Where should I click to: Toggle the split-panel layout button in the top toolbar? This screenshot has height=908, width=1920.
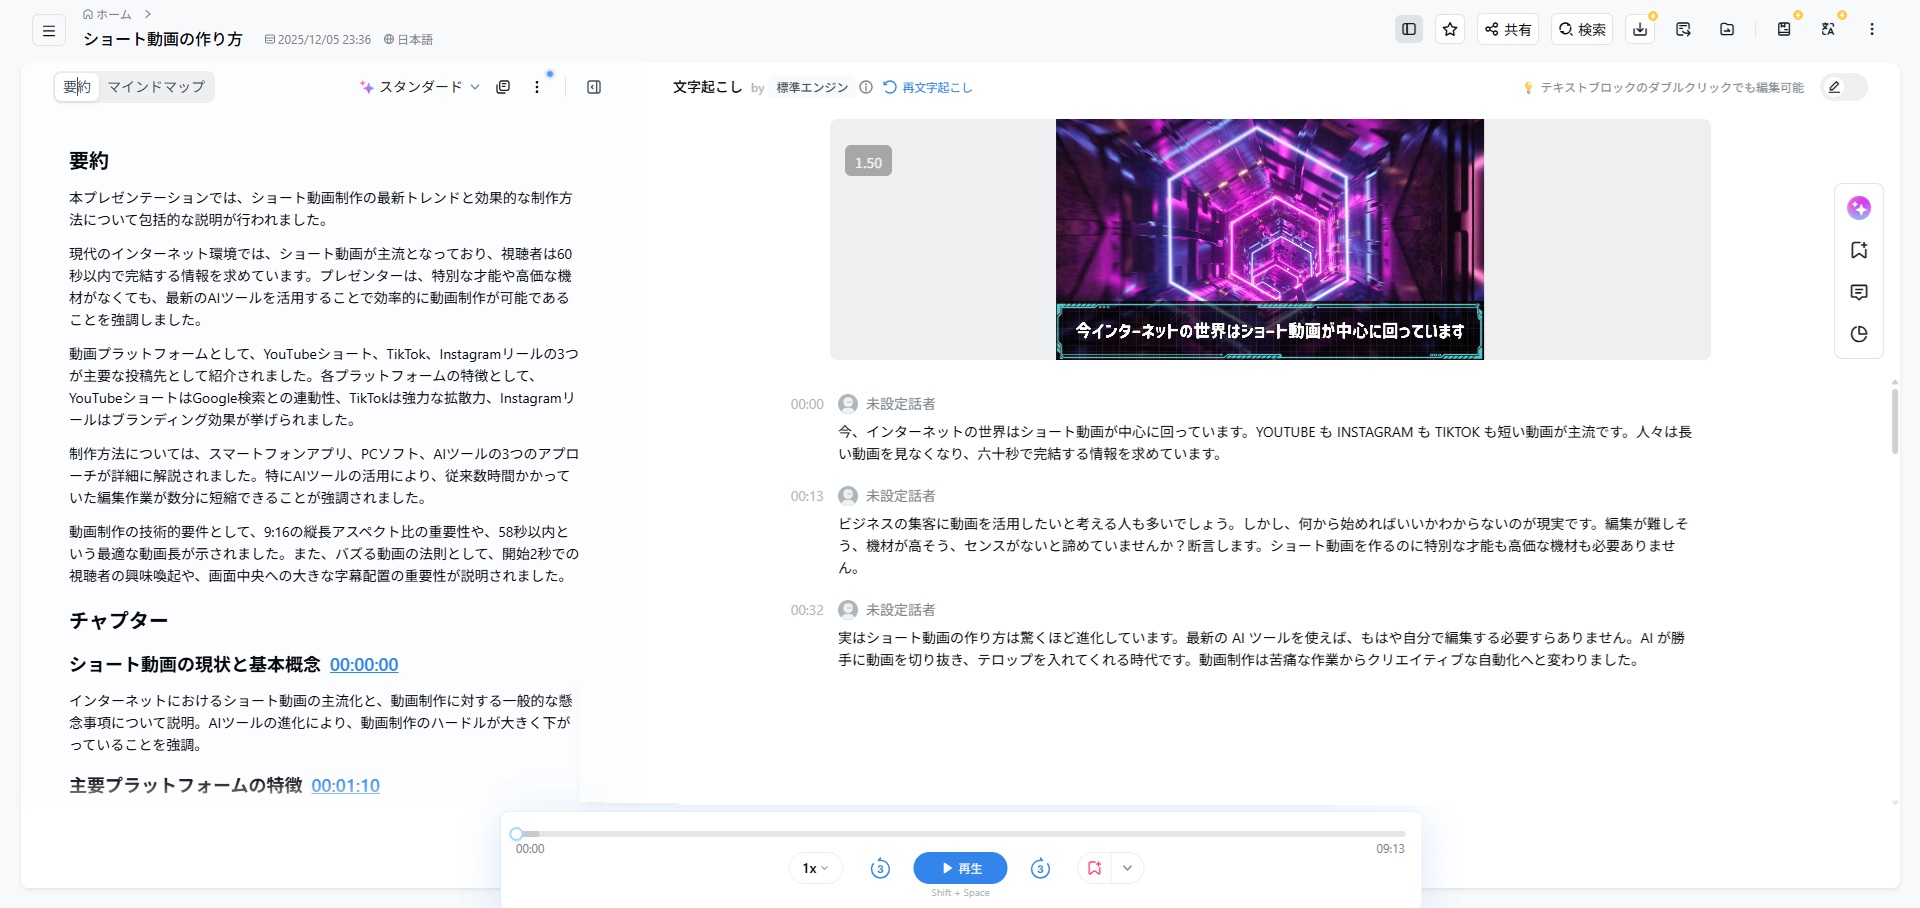pyautogui.click(x=1409, y=30)
